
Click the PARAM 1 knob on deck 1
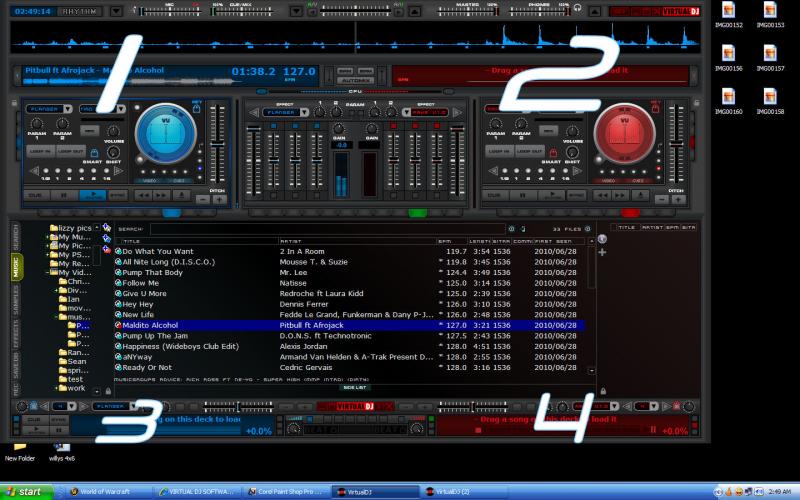click(x=37, y=123)
